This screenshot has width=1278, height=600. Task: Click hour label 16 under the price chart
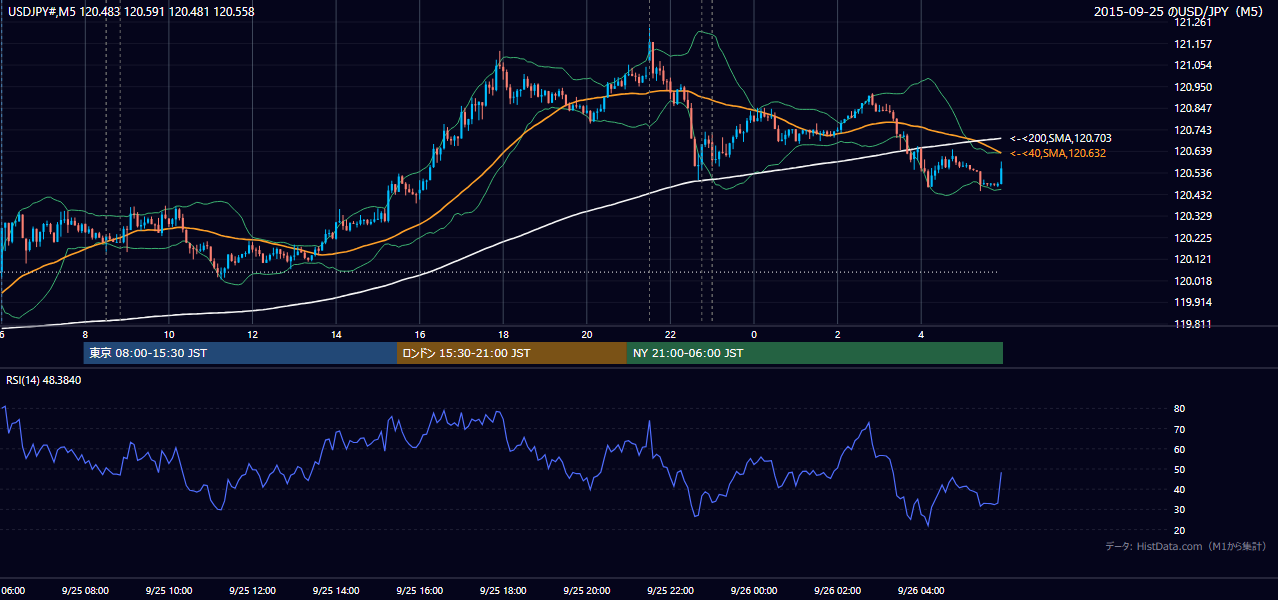click(420, 334)
